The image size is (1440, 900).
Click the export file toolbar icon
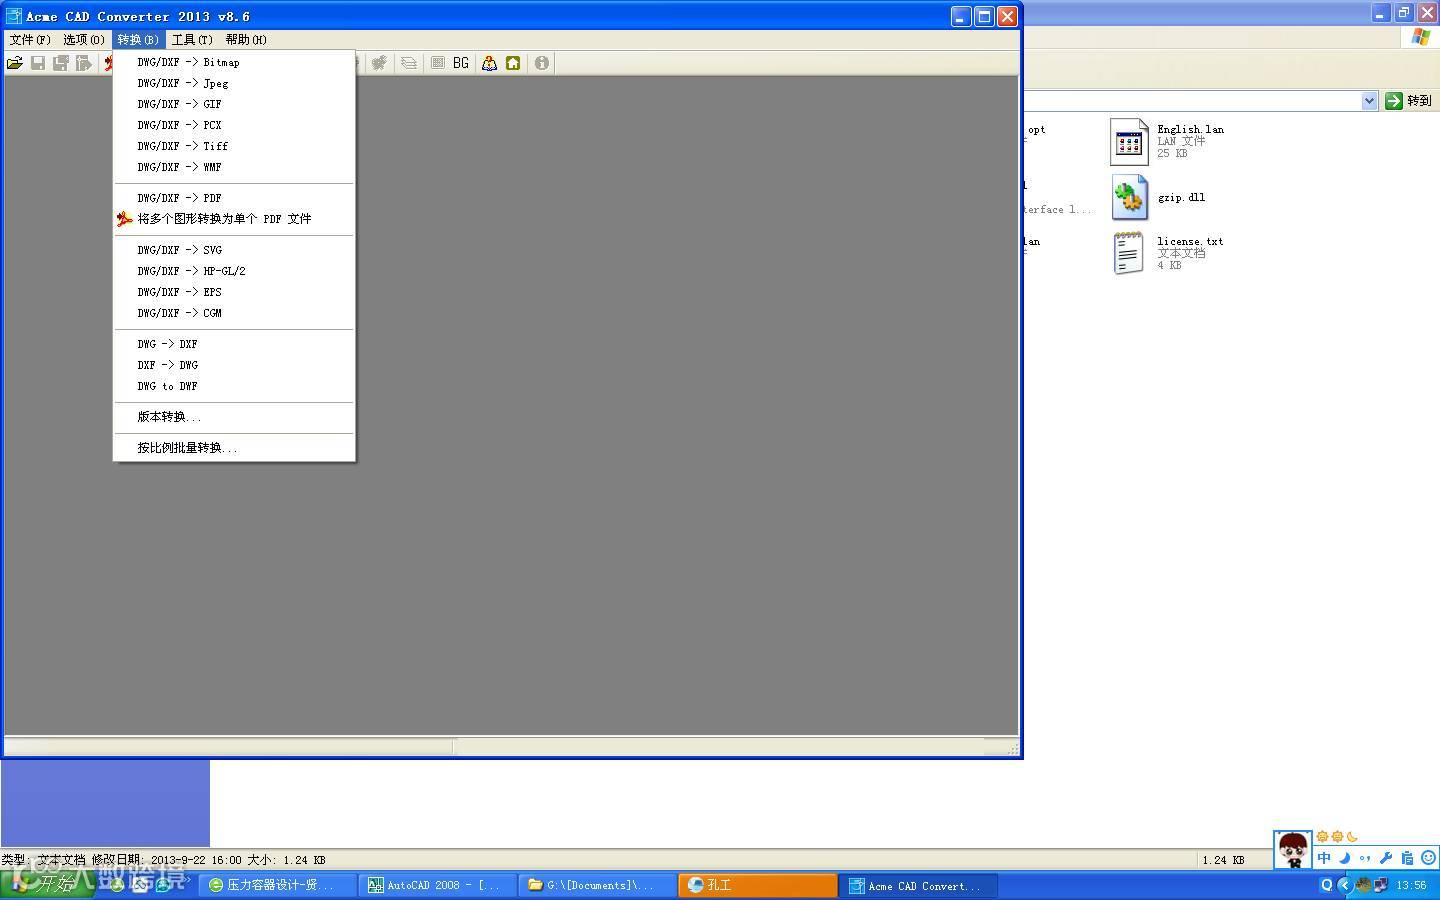coord(84,63)
